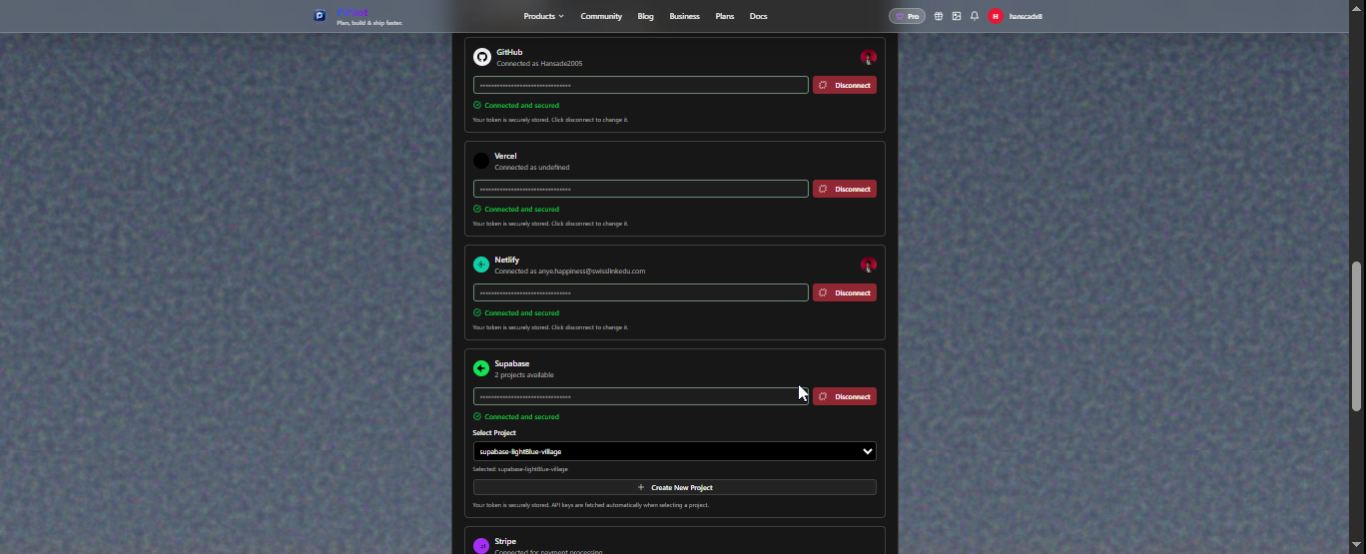Click '2 projects available' text
Screen dimensions: 1366x554
click(x=524, y=375)
